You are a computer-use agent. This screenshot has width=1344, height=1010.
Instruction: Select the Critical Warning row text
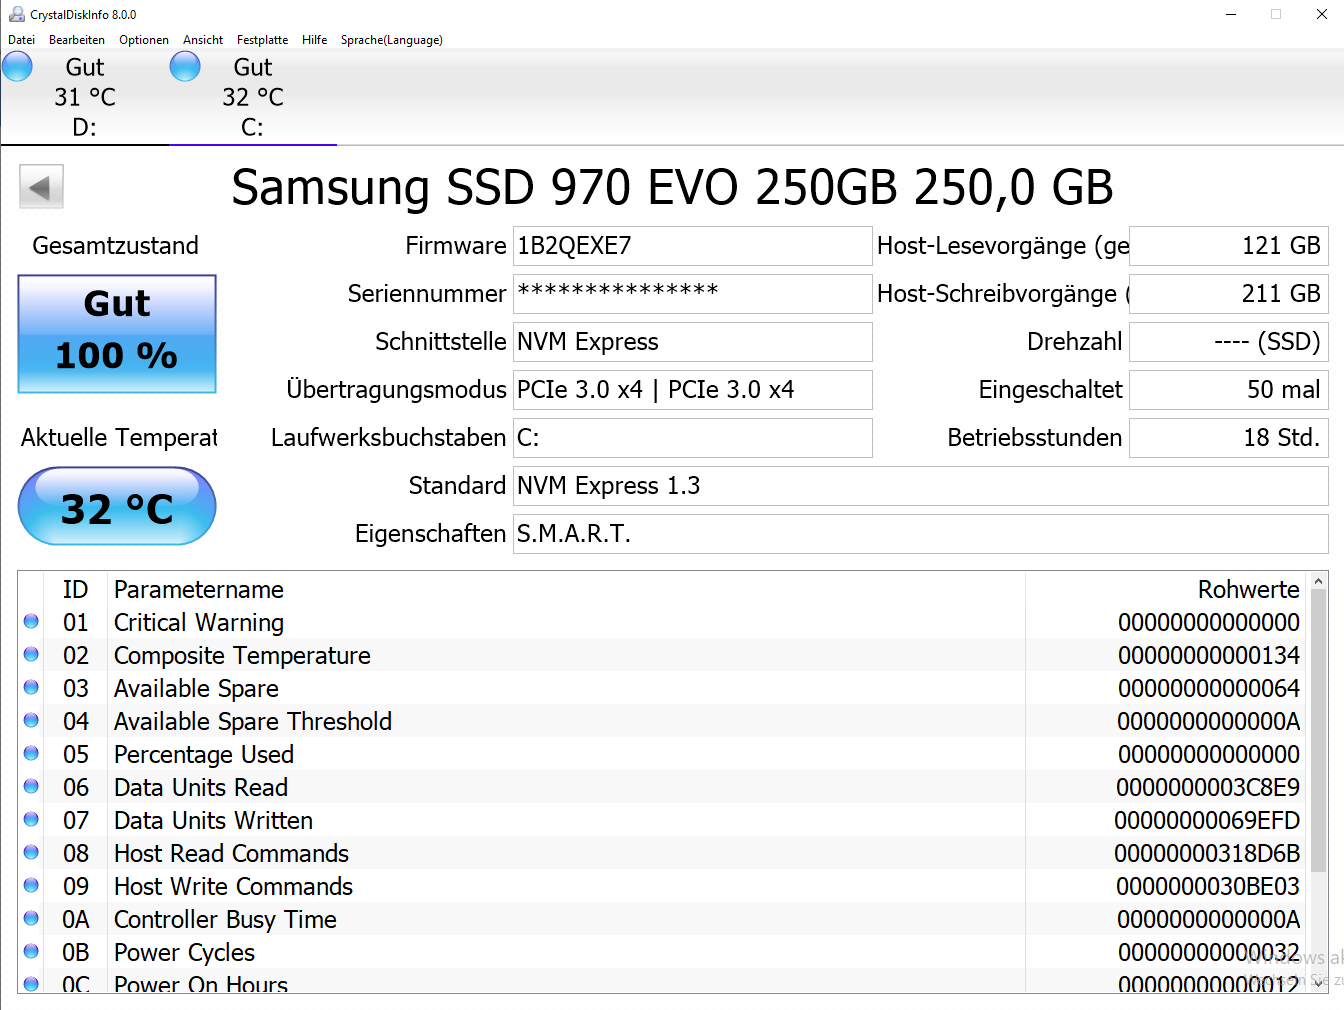199,622
